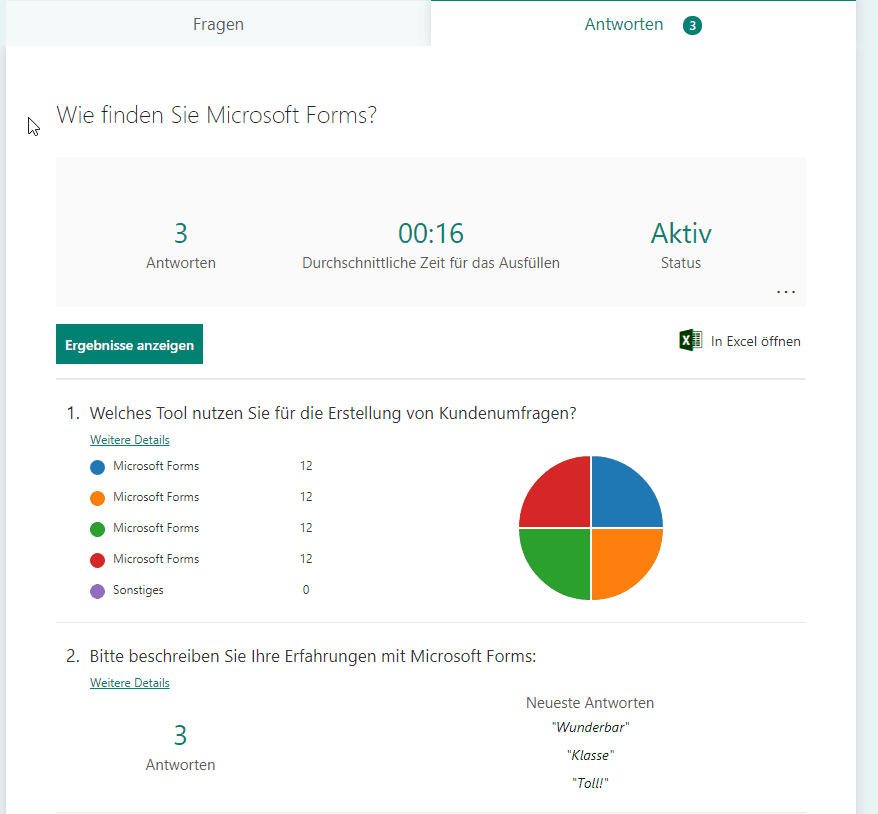Open the Antworten tab
Viewport: 878px width, 814px height.
(x=643, y=24)
